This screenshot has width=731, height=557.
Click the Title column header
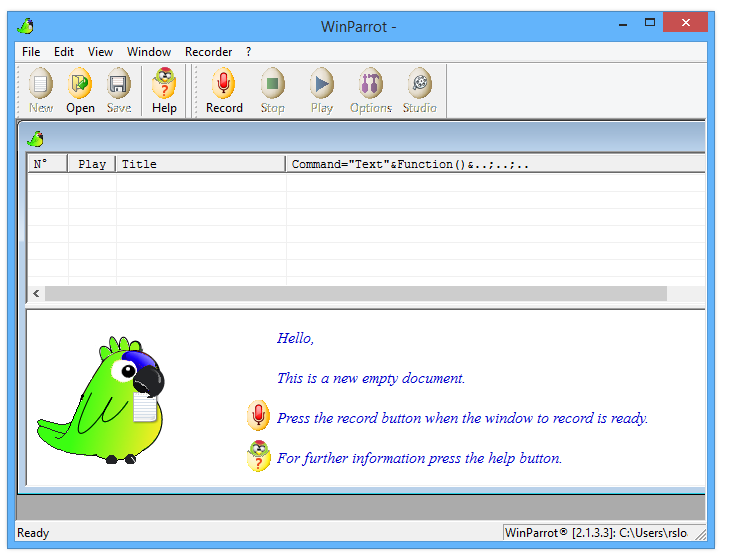(201, 164)
